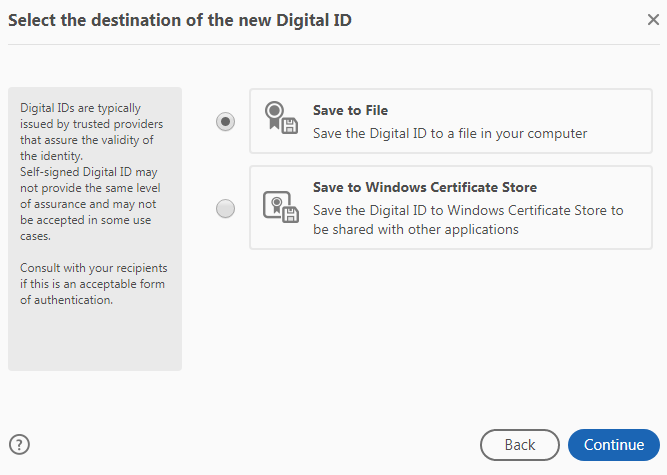Open help via the question mark icon

click(x=19, y=444)
